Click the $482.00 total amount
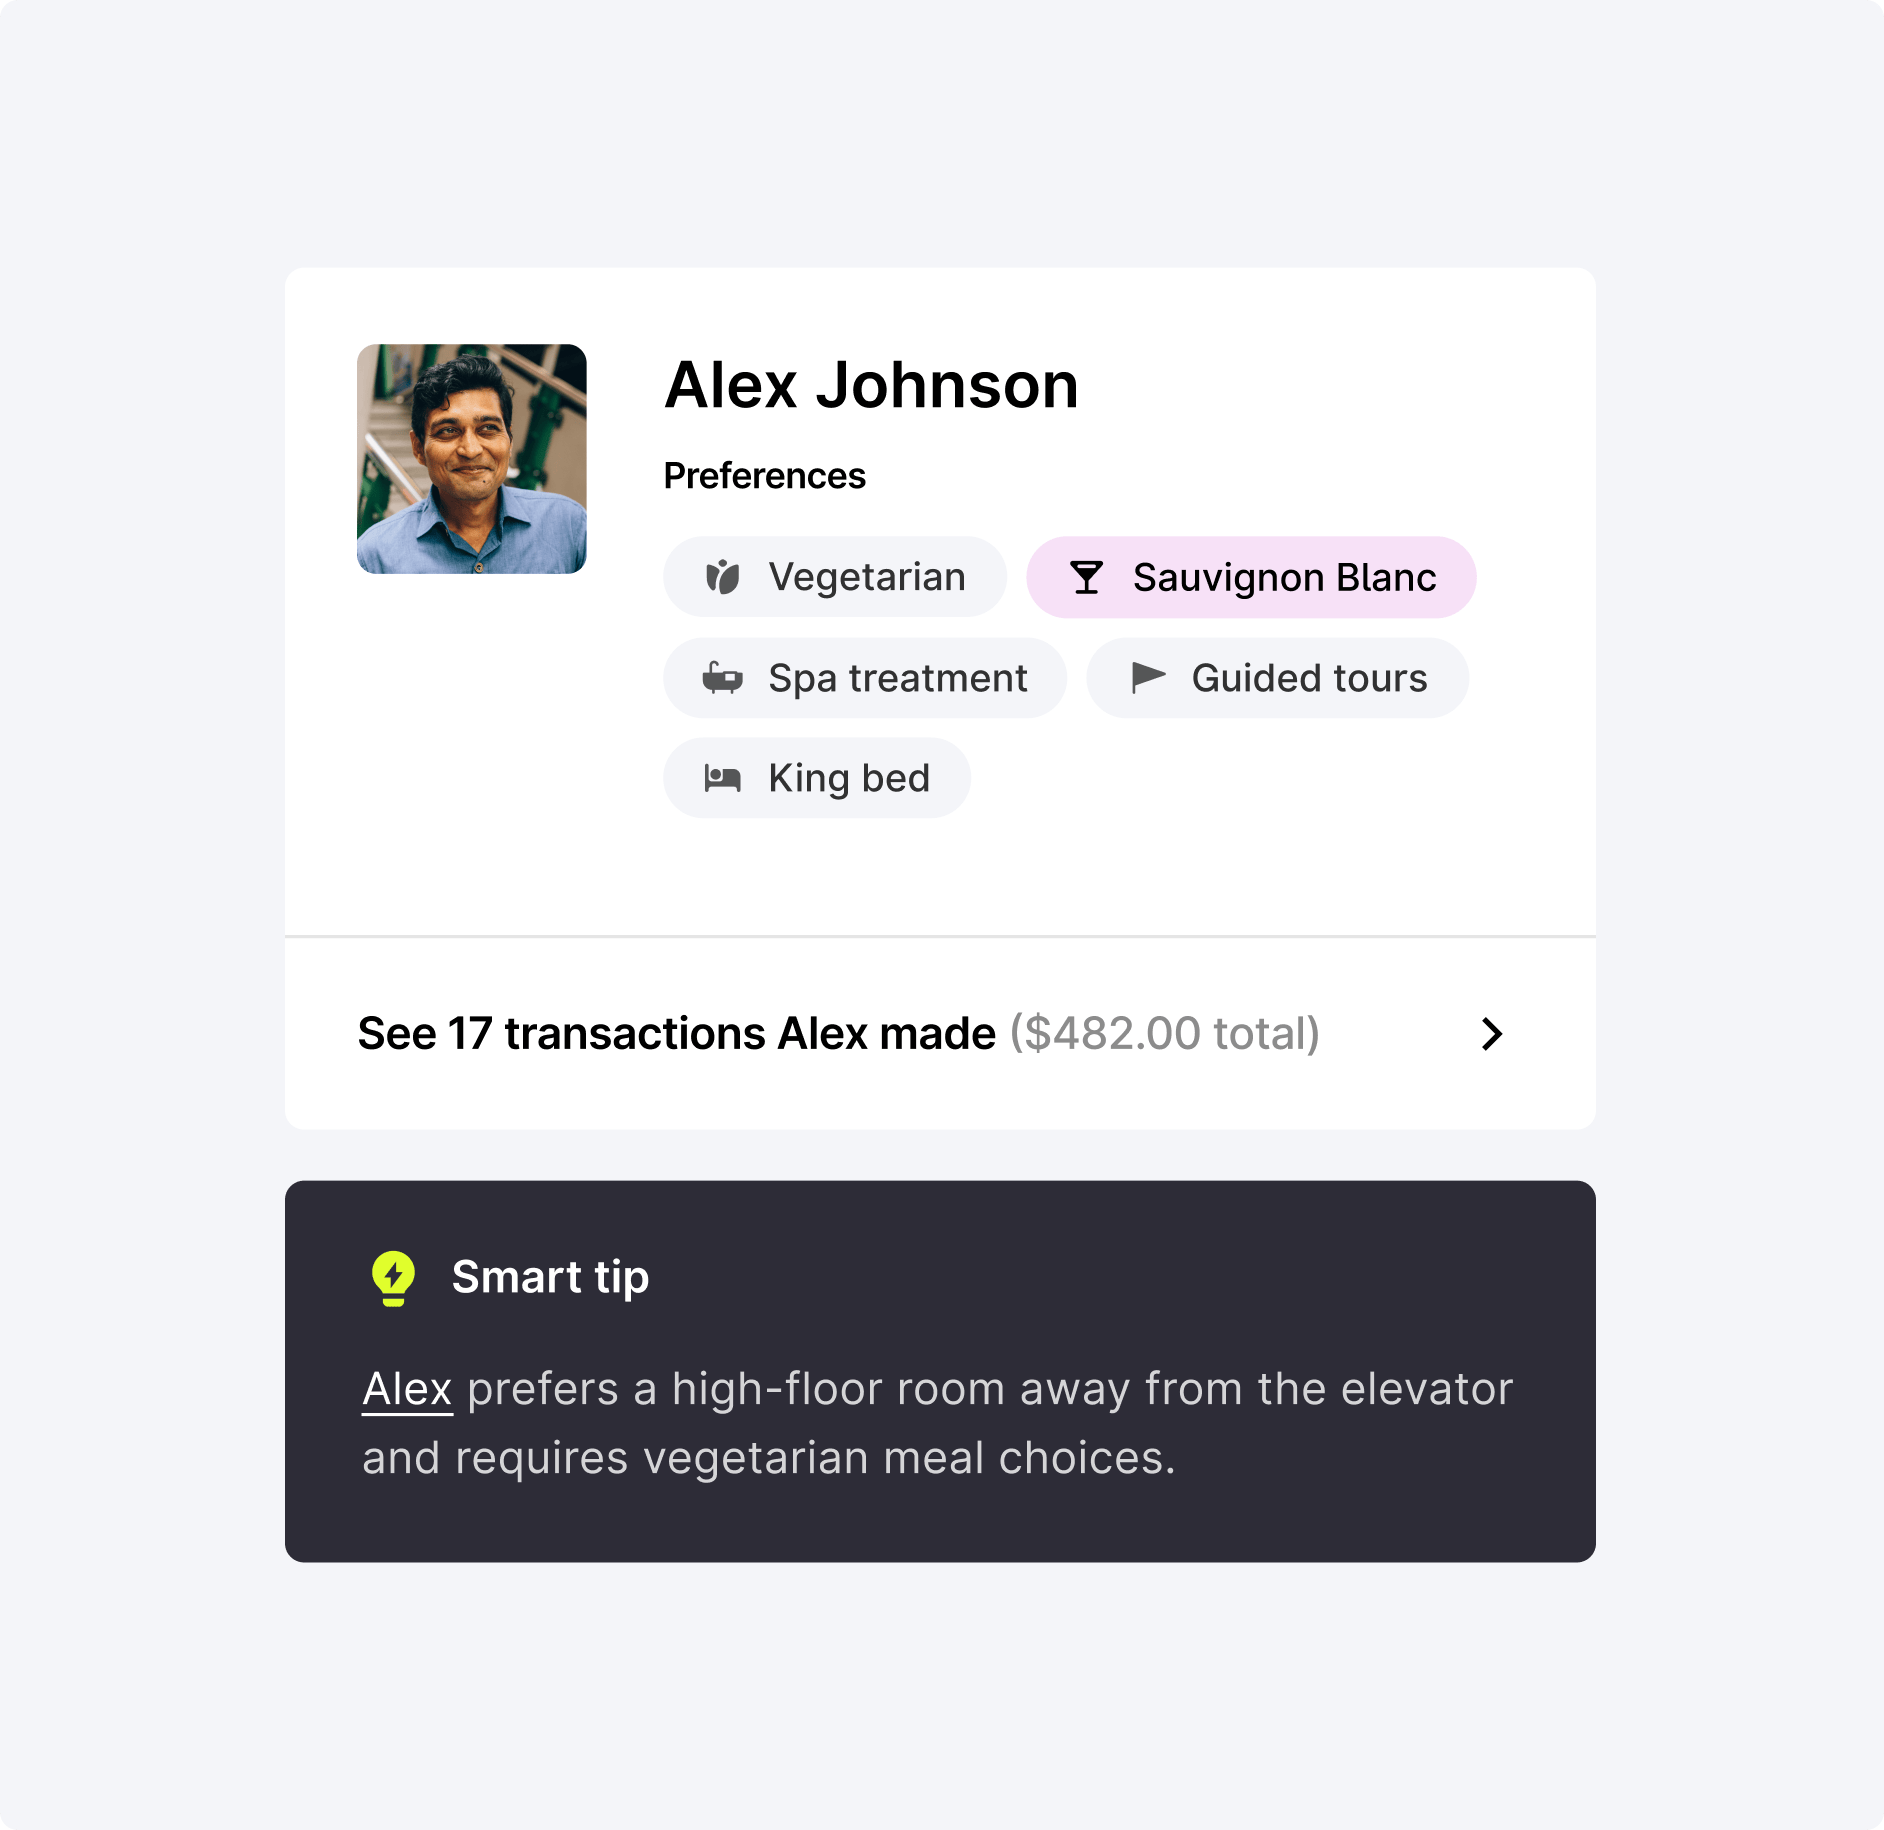Screen dimensions: 1884x1830 point(1163,1034)
